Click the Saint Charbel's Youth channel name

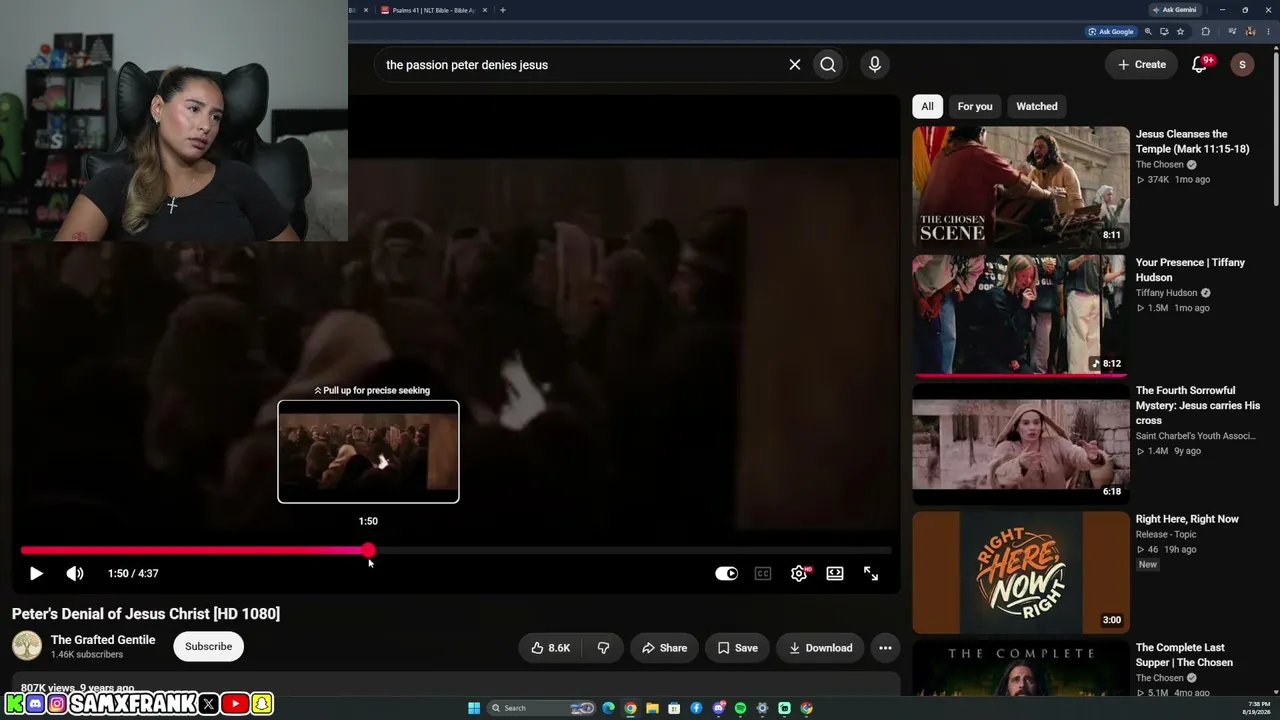[x=1195, y=436]
